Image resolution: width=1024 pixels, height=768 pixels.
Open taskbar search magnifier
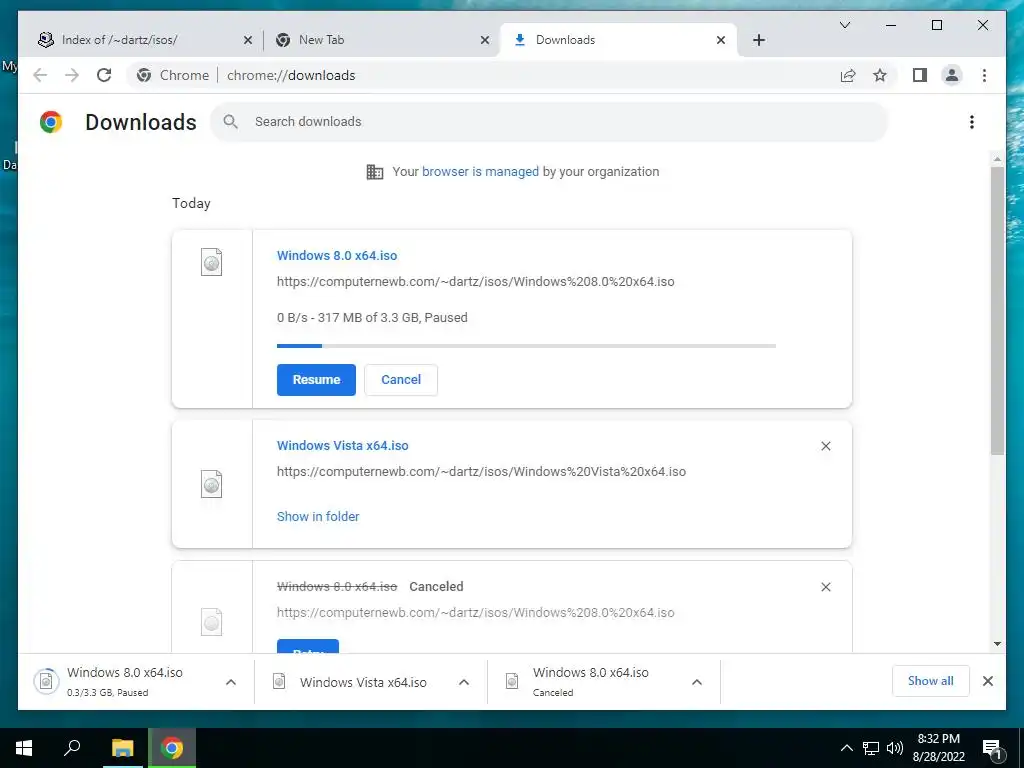coord(72,748)
